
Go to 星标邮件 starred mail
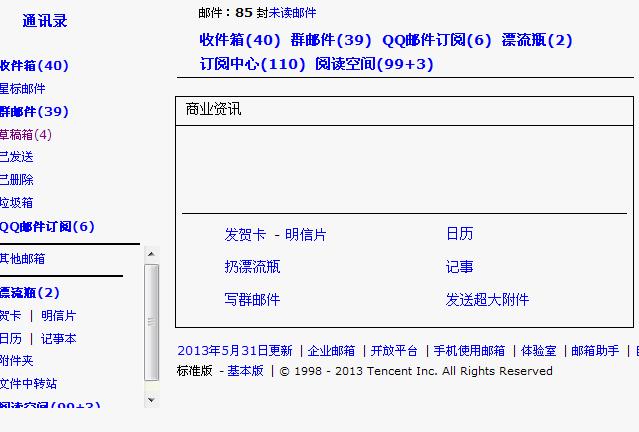22,88
